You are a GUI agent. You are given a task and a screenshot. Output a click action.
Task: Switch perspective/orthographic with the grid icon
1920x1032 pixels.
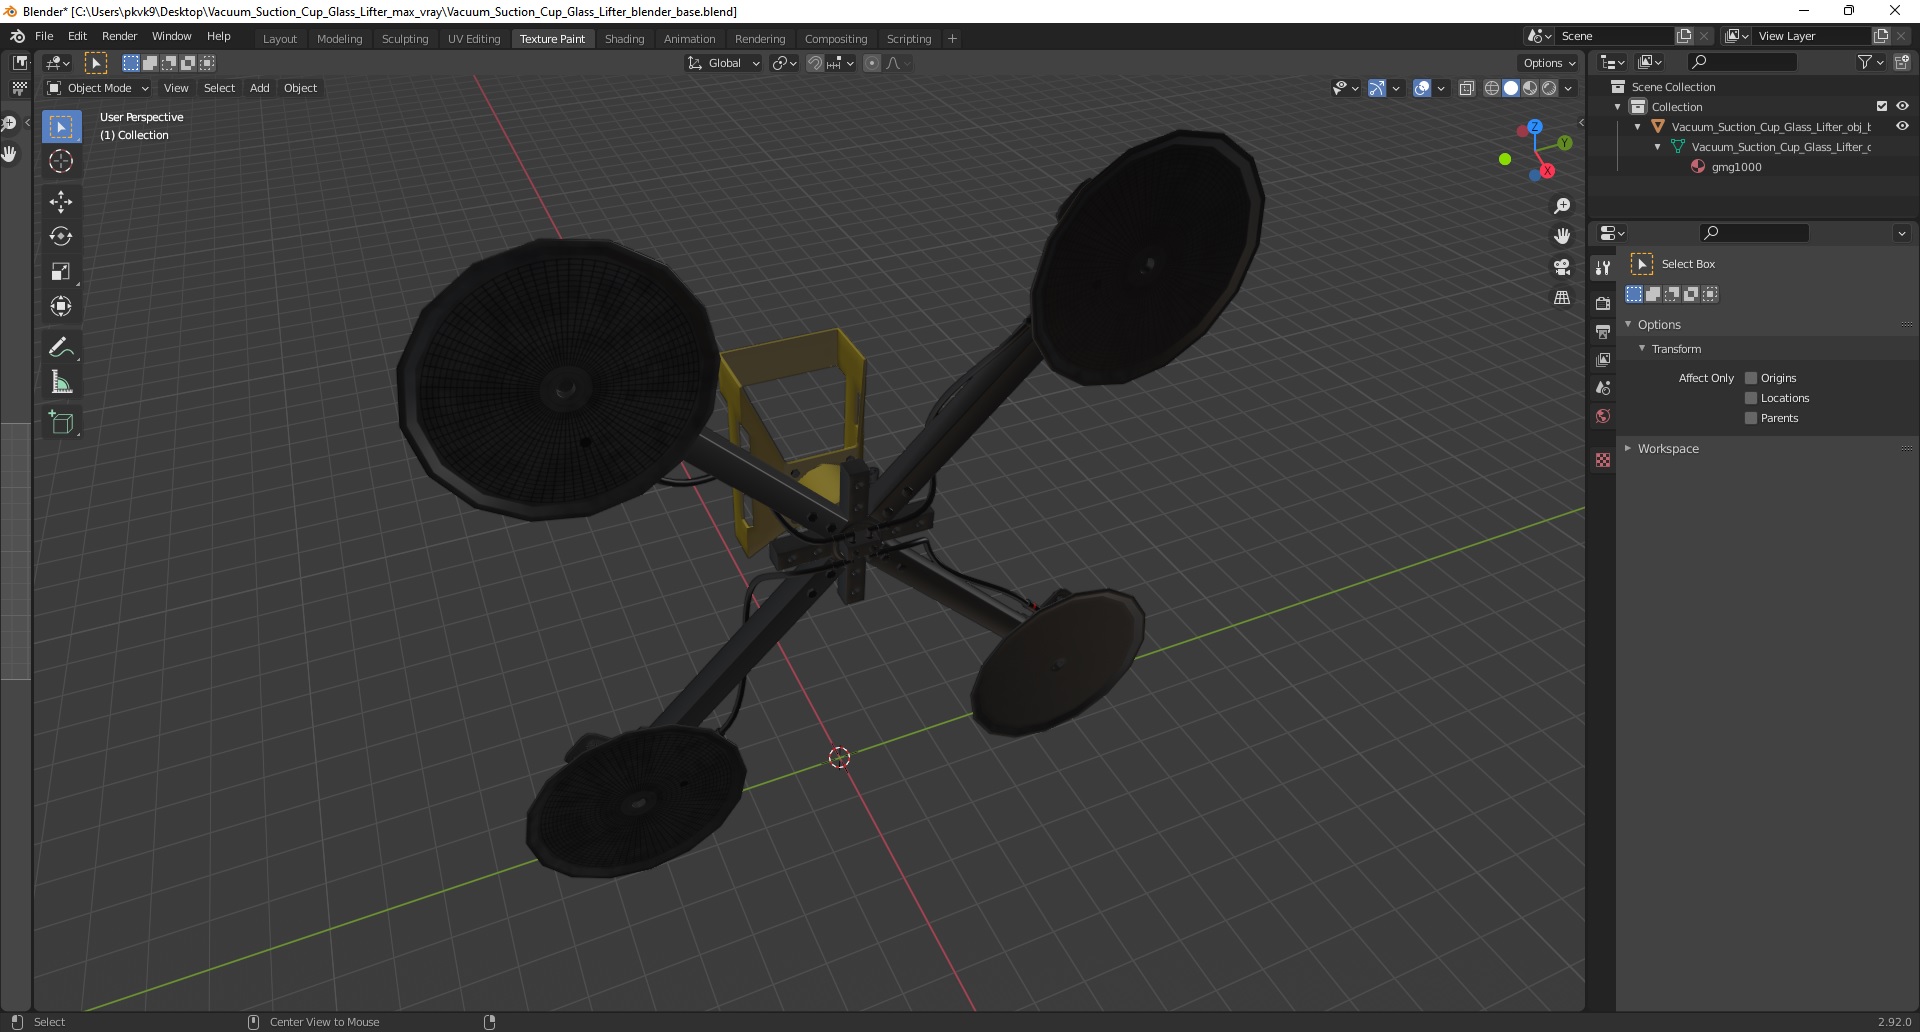[x=1562, y=298]
